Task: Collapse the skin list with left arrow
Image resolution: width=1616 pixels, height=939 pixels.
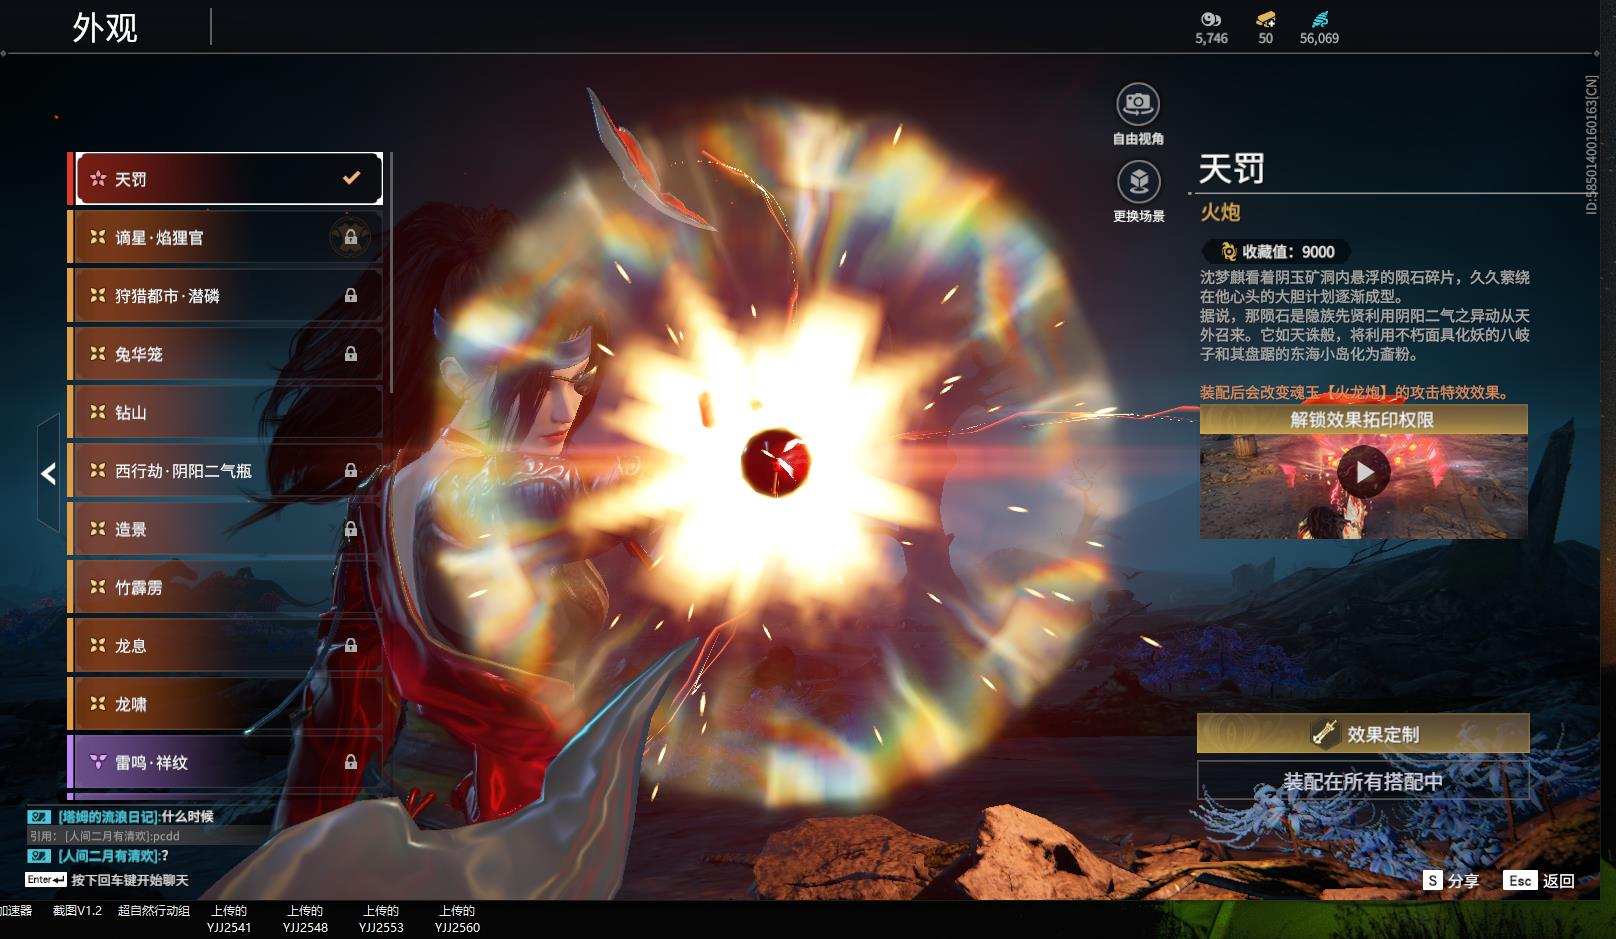Action: click(x=48, y=473)
